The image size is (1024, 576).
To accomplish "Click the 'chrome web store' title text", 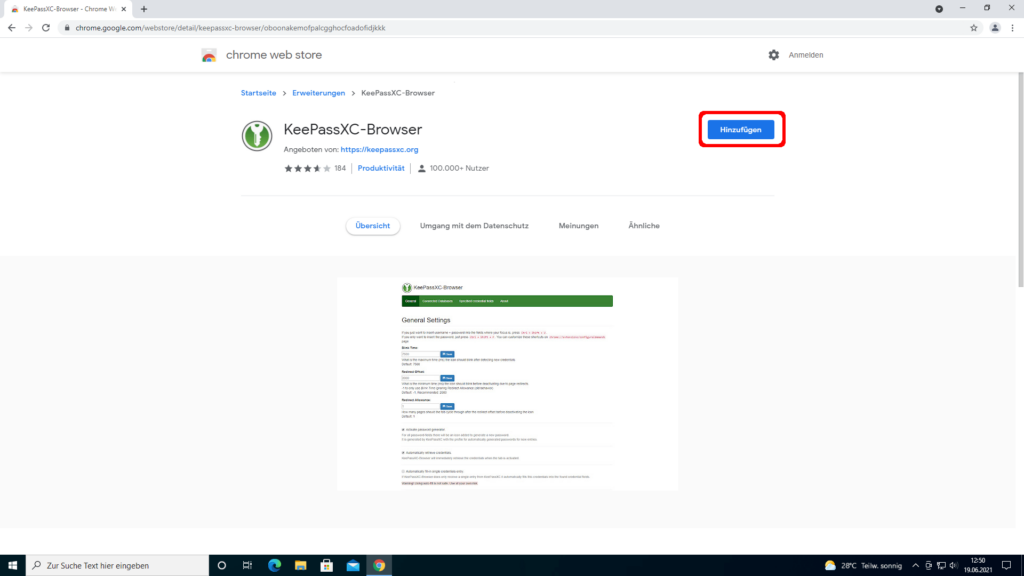I will [x=274, y=55].
